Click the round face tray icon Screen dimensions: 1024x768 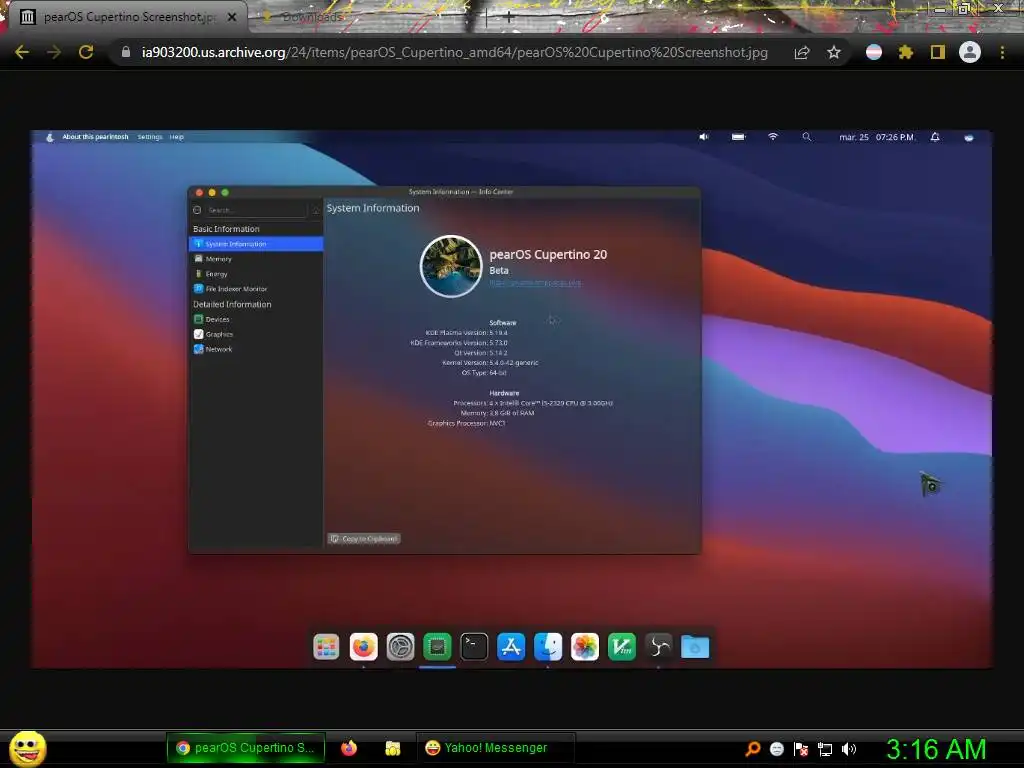coord(776,749)
